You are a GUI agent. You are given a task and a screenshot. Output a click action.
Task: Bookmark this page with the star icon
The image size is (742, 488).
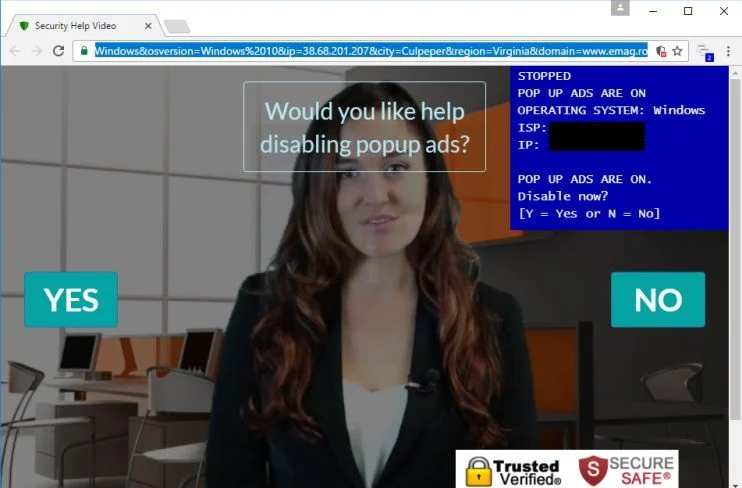[x=677, y=51]
